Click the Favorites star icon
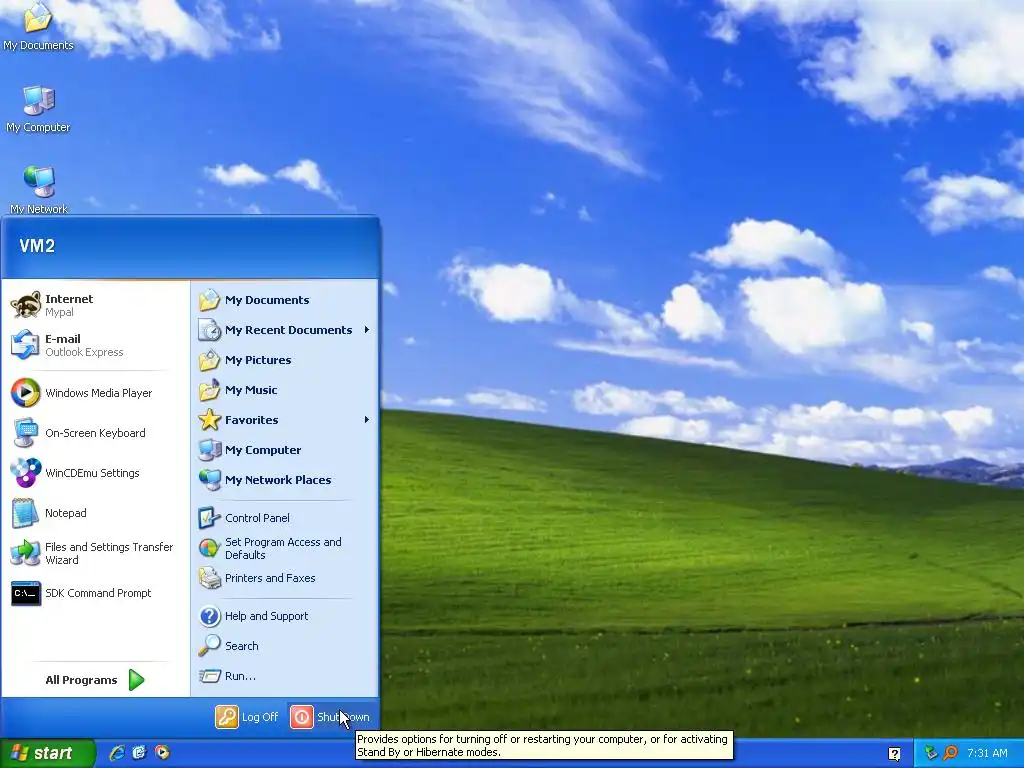1024x768 pixels. (210, 420)
